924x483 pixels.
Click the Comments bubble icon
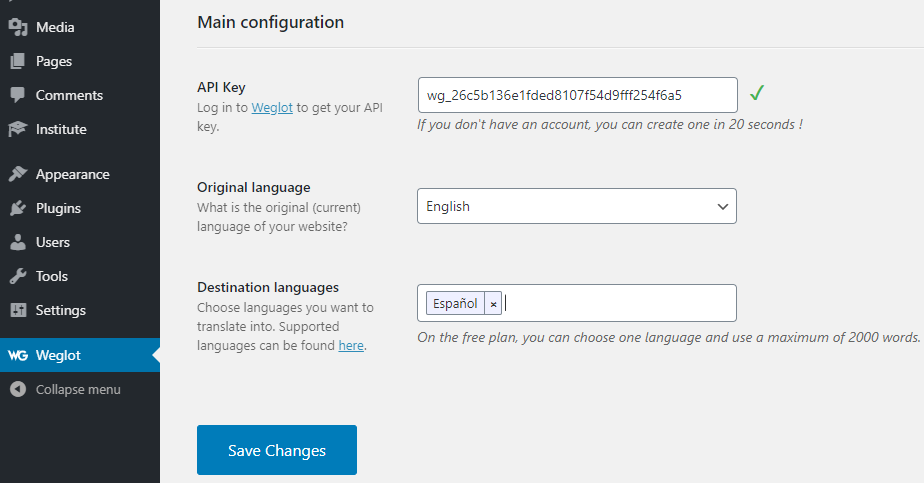tap(17, 95)
